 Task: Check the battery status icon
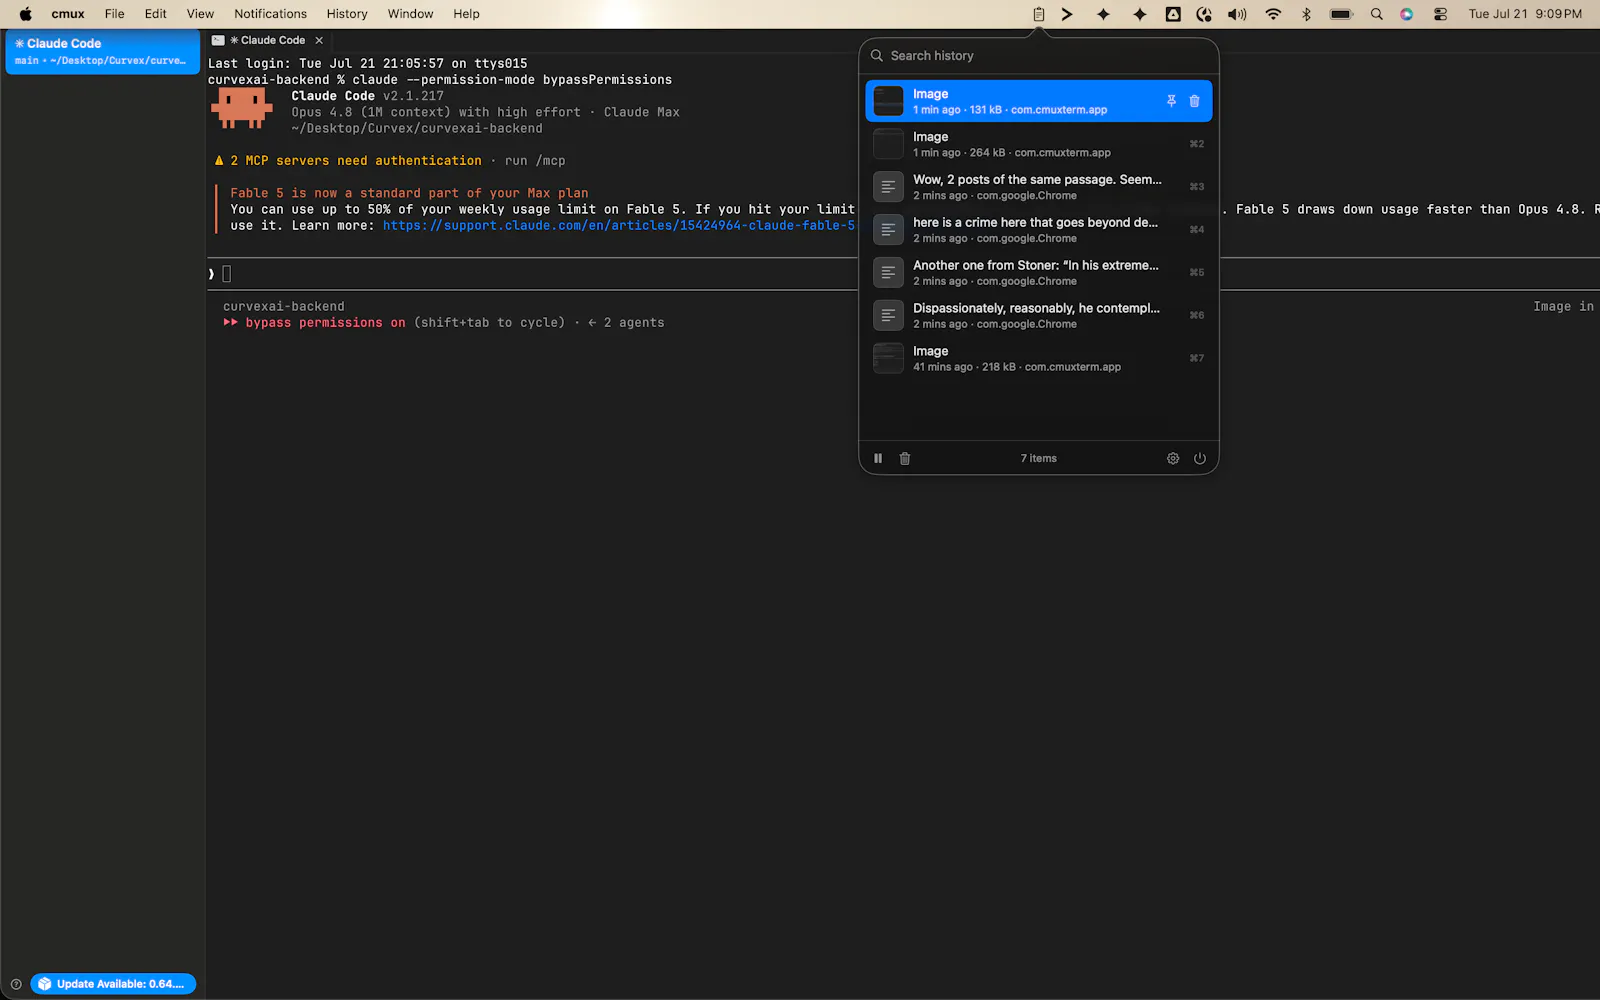pos(1341,14)
